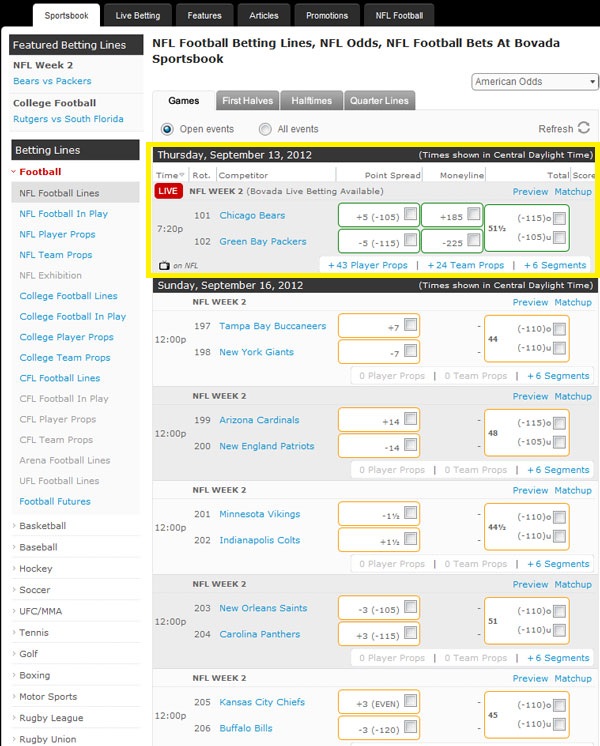
Task: Open Rutgers vs South Florida link
Action: coord(68,119)
